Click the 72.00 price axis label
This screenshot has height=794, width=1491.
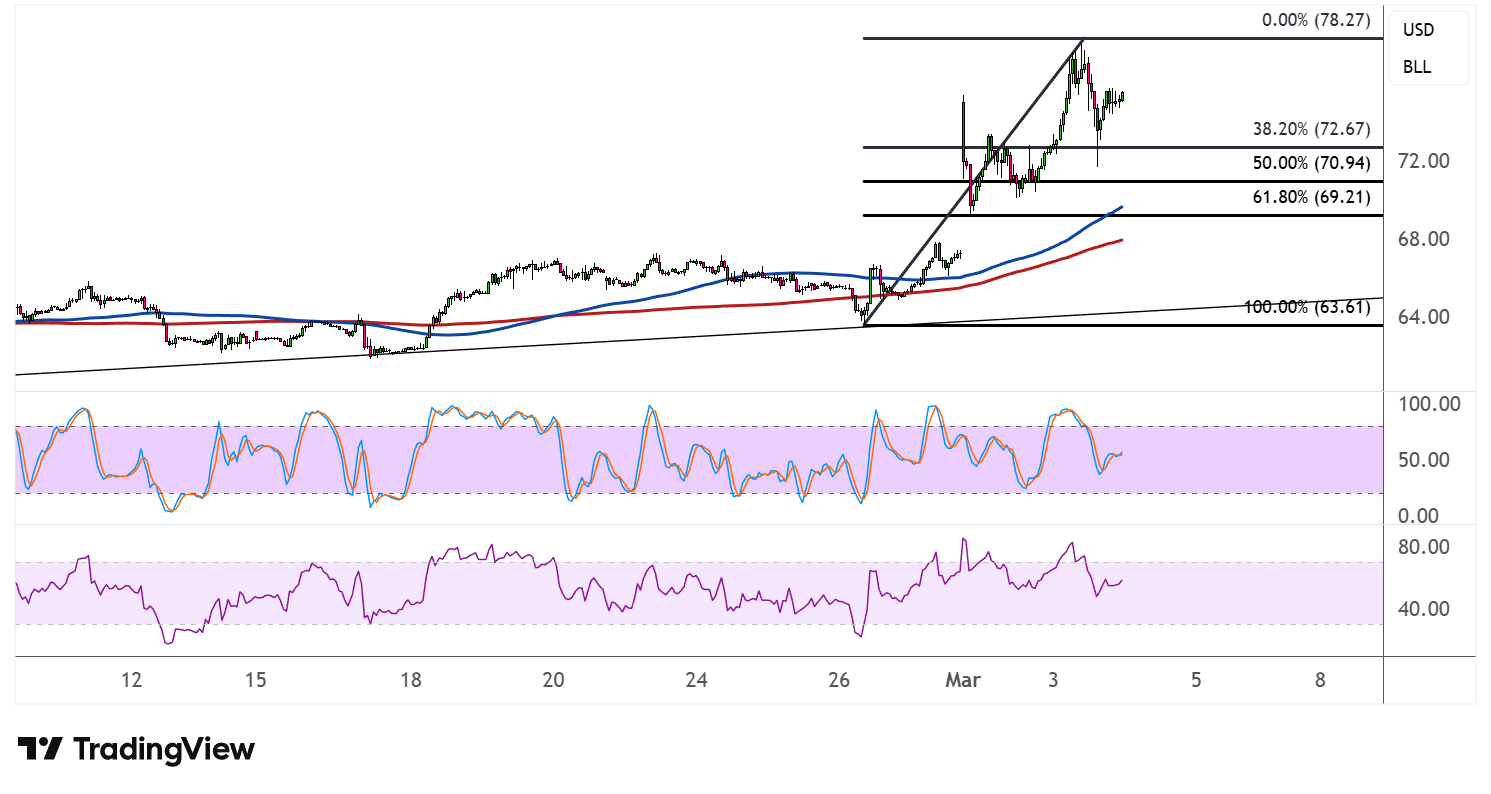(1422, 161)
